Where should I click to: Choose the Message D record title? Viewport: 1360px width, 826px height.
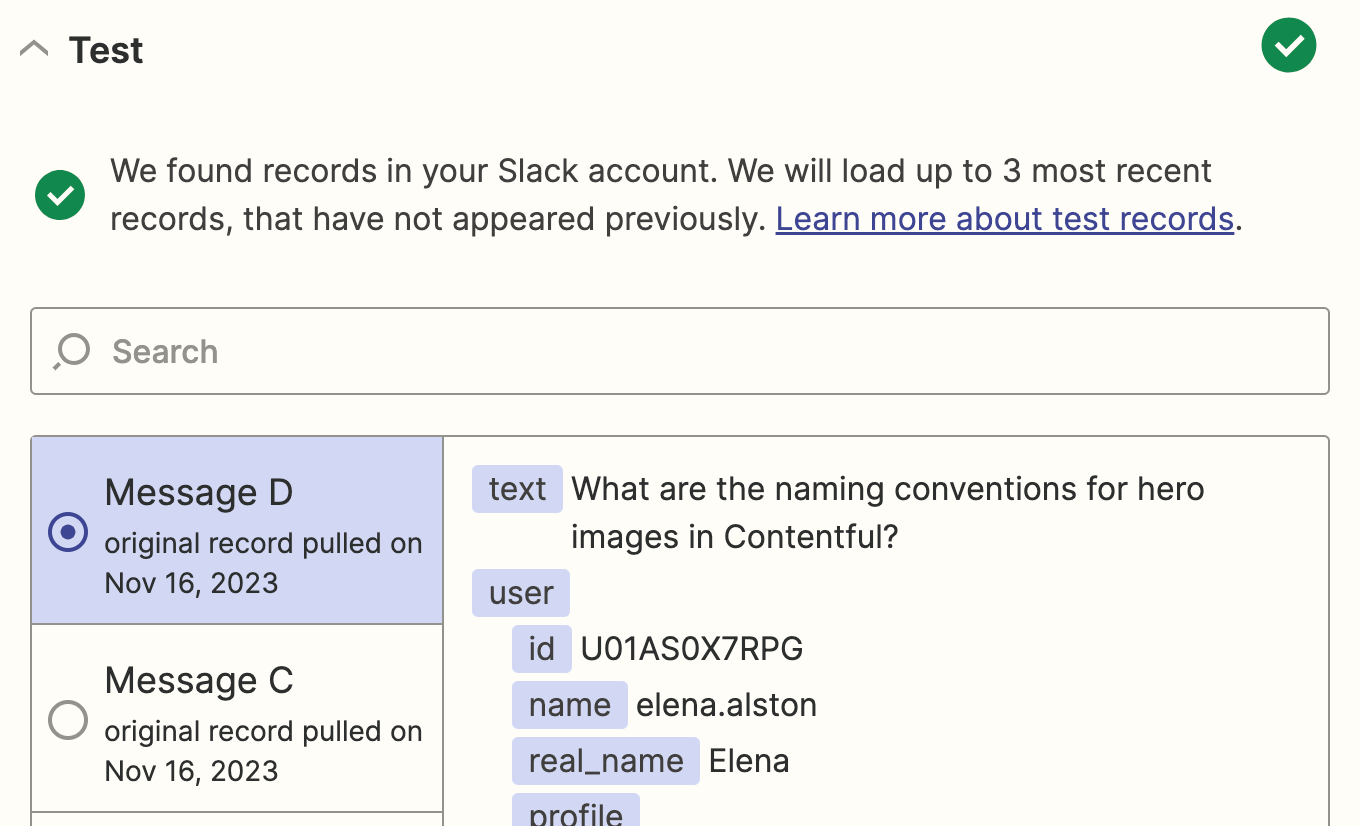click(x=198, y=492)
